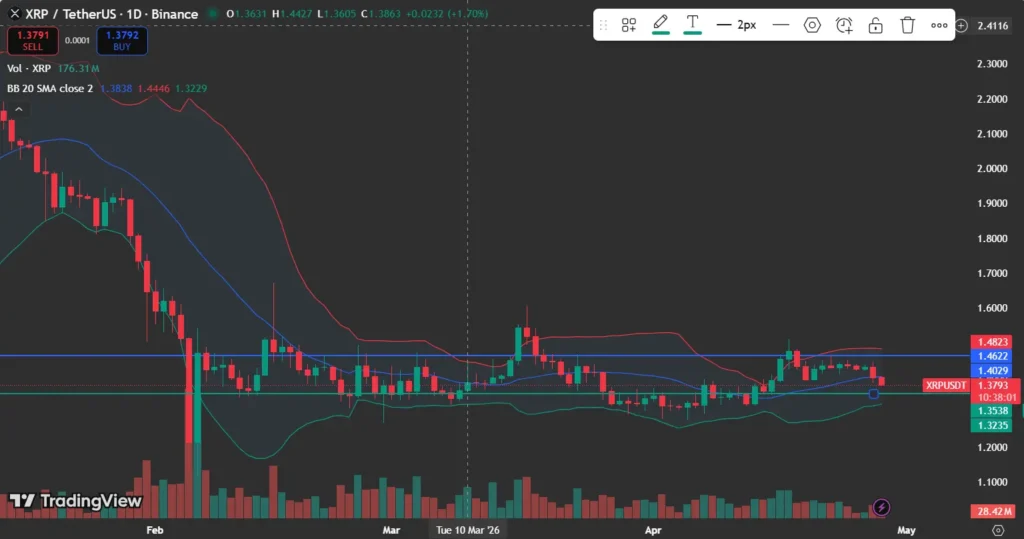Screen dimensions: 1024x539
Task: Open the templates icon in drawing toolbar
Action: [x=628, y=25]
